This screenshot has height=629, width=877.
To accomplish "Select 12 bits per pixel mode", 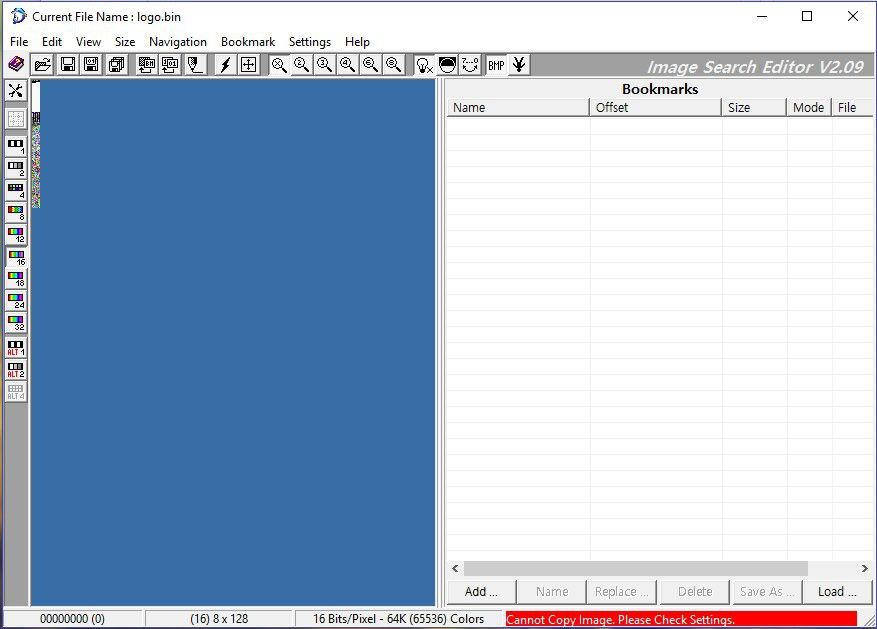I will click(16, 235).
